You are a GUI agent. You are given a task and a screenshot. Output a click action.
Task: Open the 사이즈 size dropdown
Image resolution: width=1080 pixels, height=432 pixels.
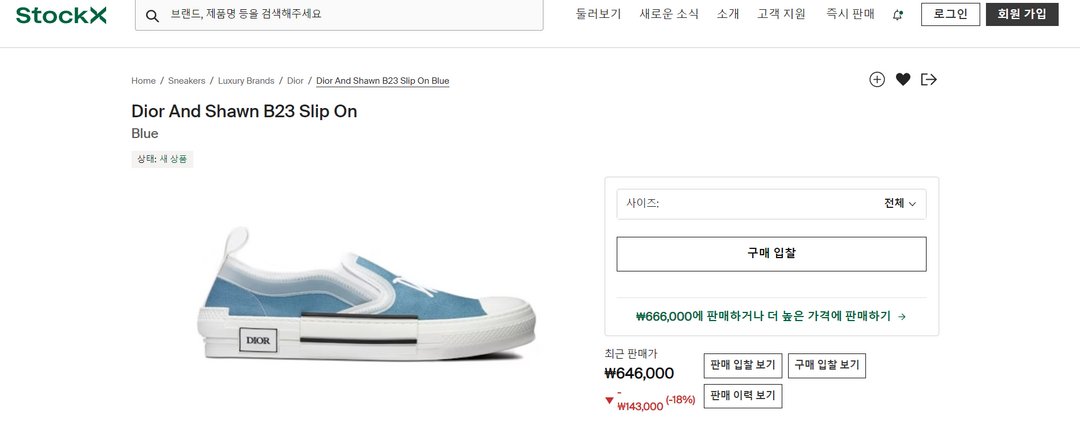tap(771, 203)
